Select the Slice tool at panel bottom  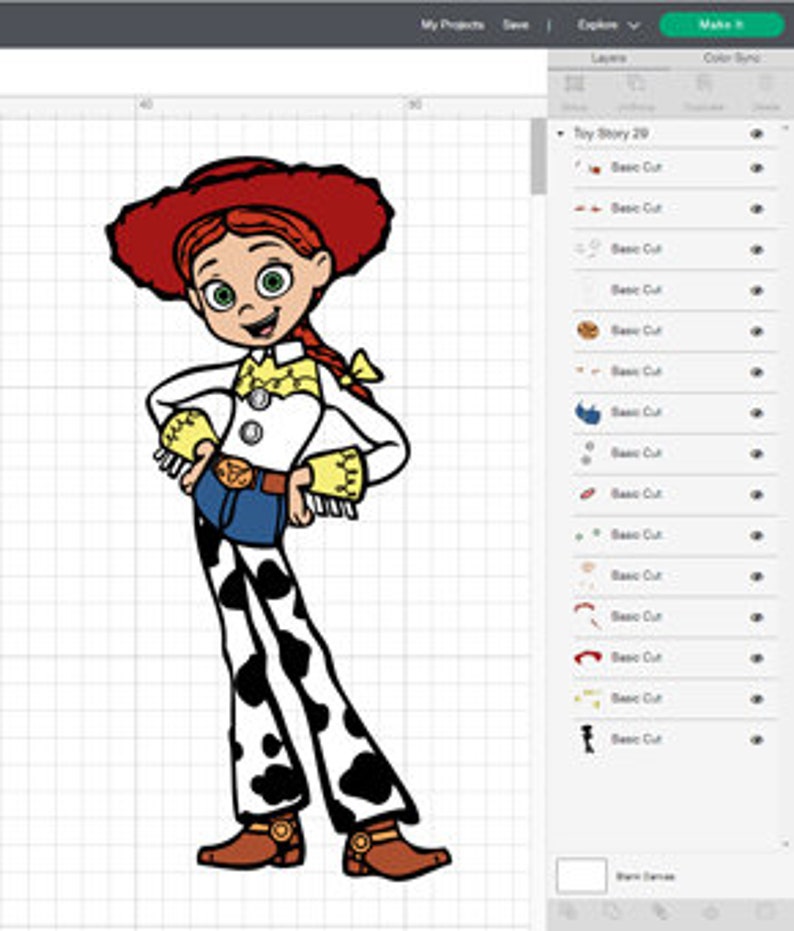point(568,911)
